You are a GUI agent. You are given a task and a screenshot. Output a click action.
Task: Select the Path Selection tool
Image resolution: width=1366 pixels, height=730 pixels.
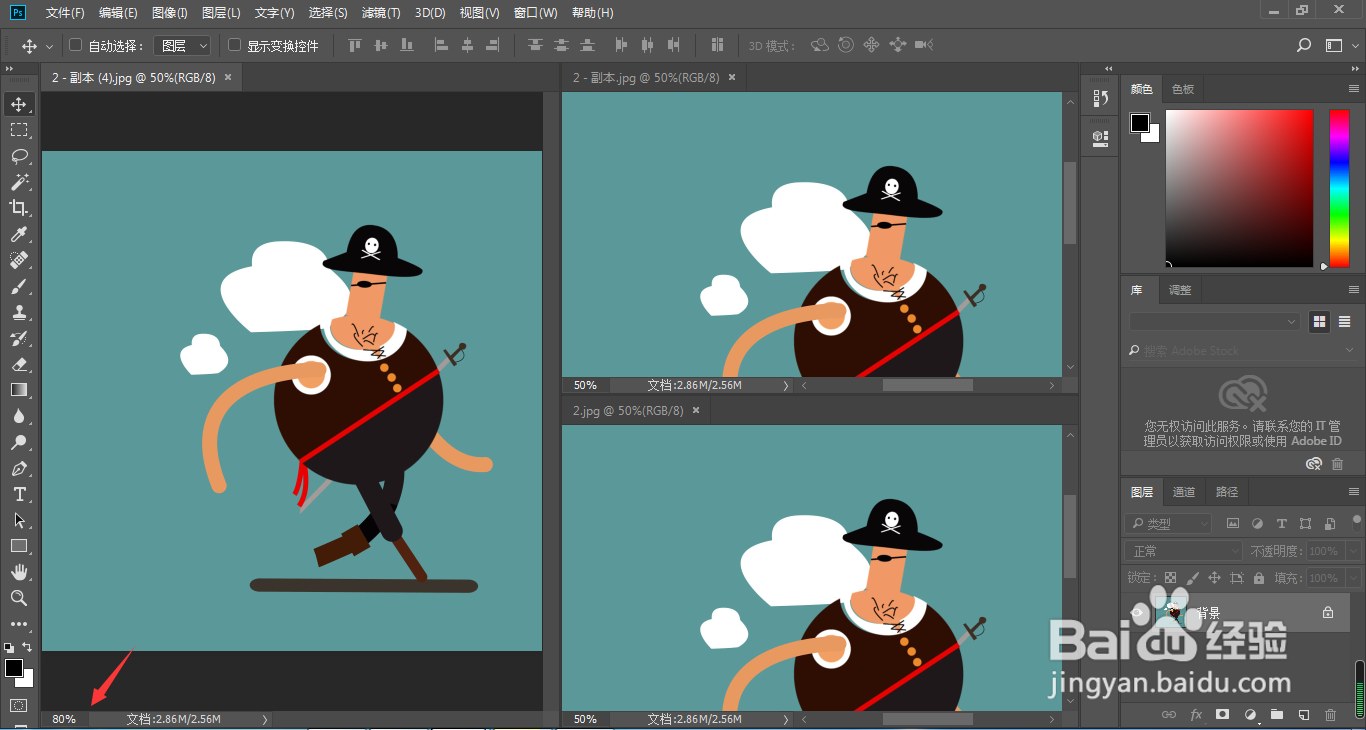click(x=19, y=520)
